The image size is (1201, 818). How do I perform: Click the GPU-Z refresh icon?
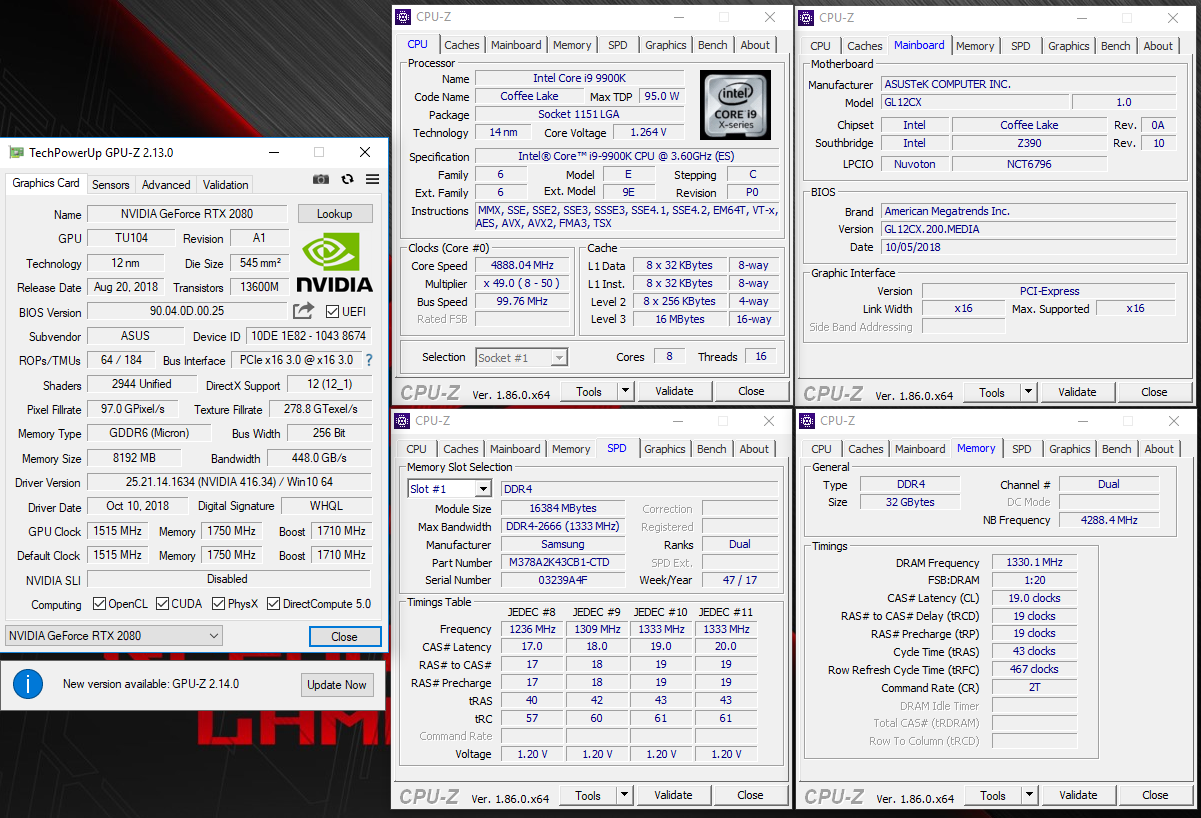coord(347,179)
